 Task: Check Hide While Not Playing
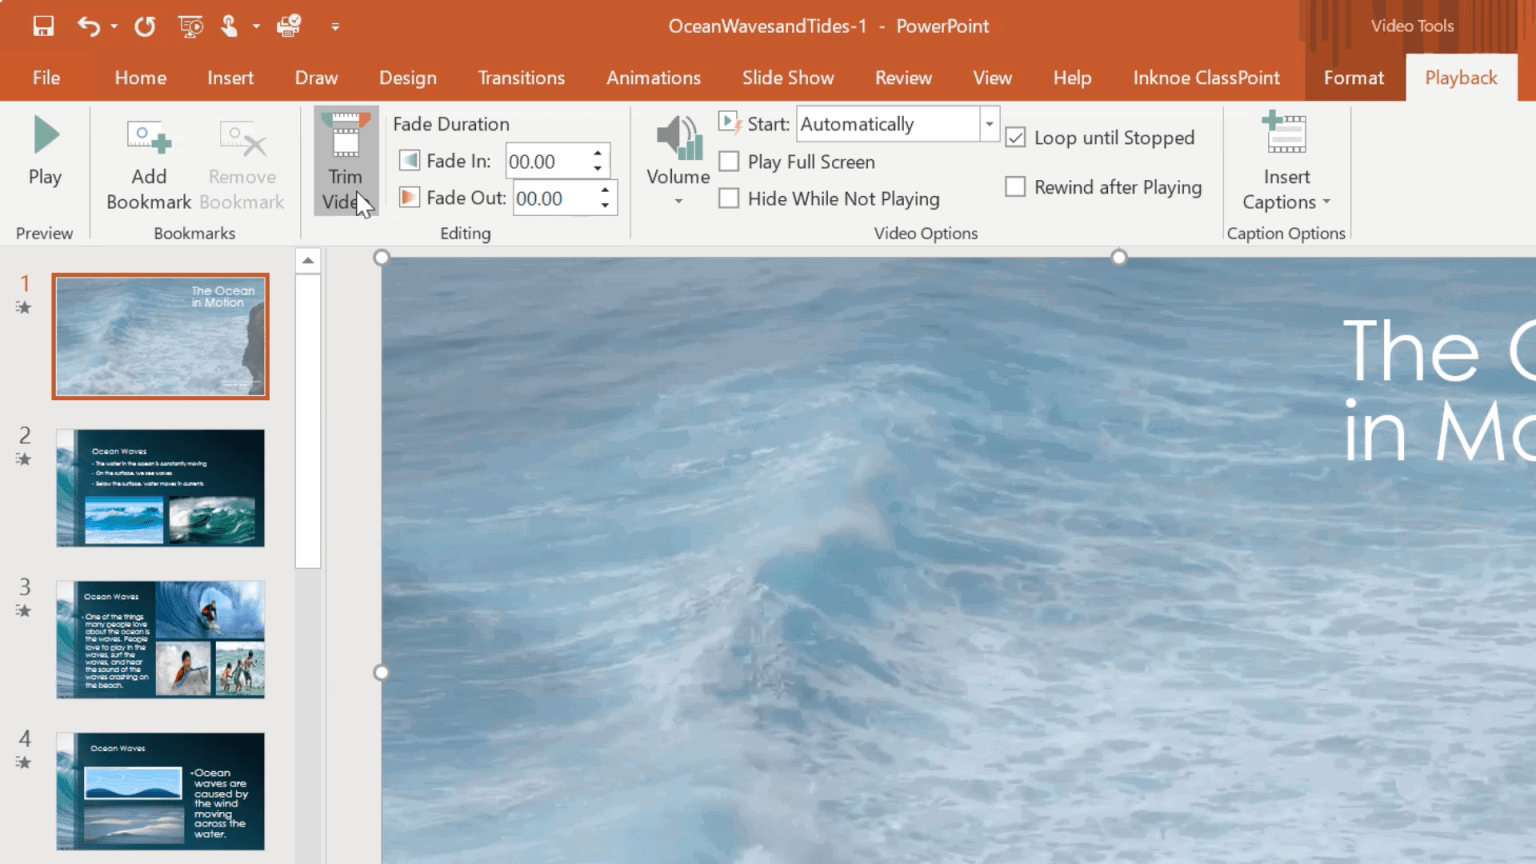(728, 198)
